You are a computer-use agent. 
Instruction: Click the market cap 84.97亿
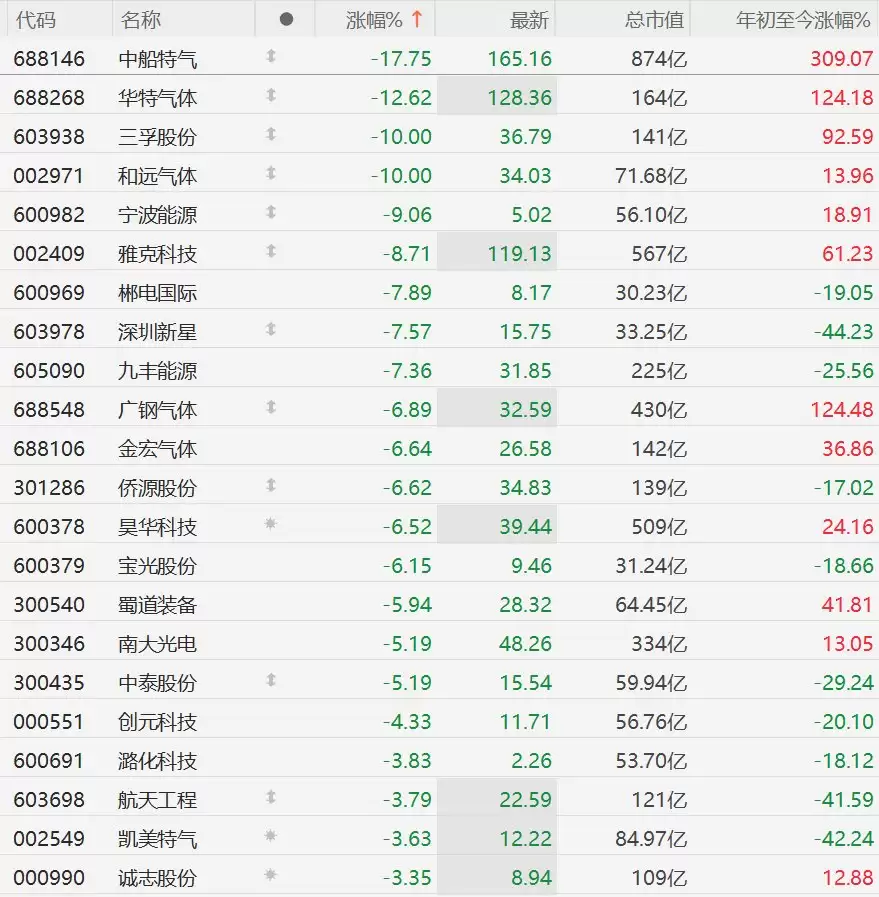[651, 839]
